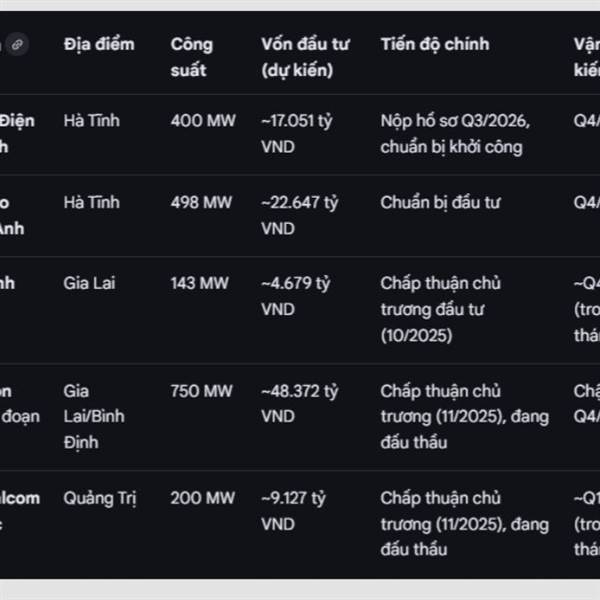Click the ~22.647 tỷ VND cell
Screen dimensions: 600x600
(x=299, y=215)
